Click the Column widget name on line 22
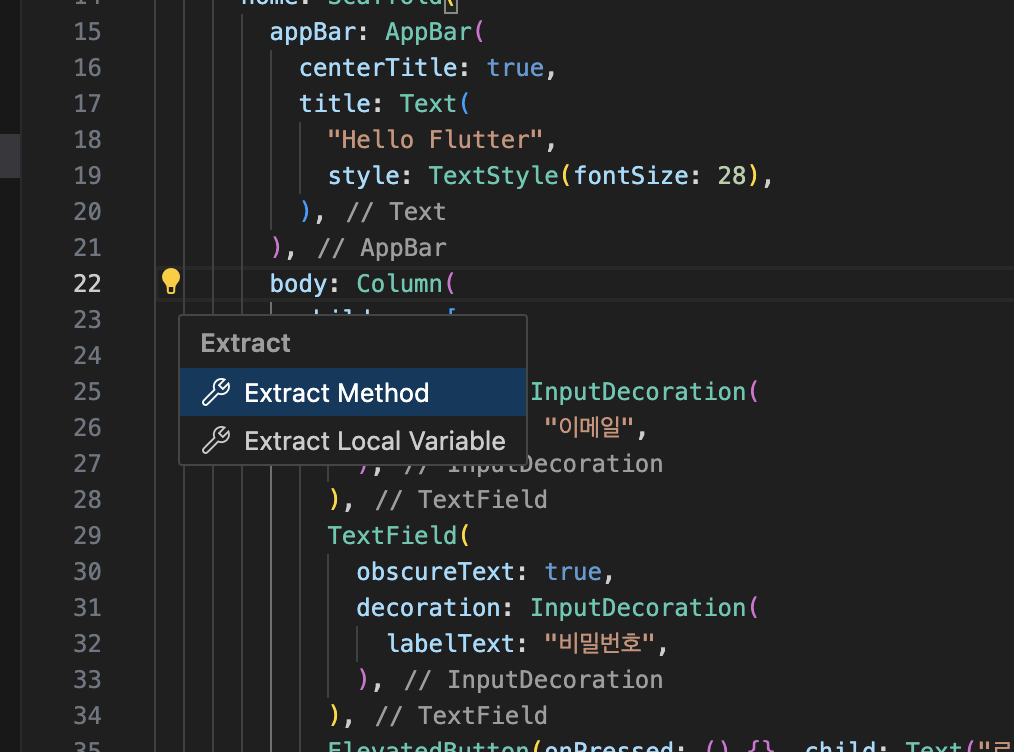The height and width of the screenshot is (752, 1014). pyautogui.click(x=399, y=284)
